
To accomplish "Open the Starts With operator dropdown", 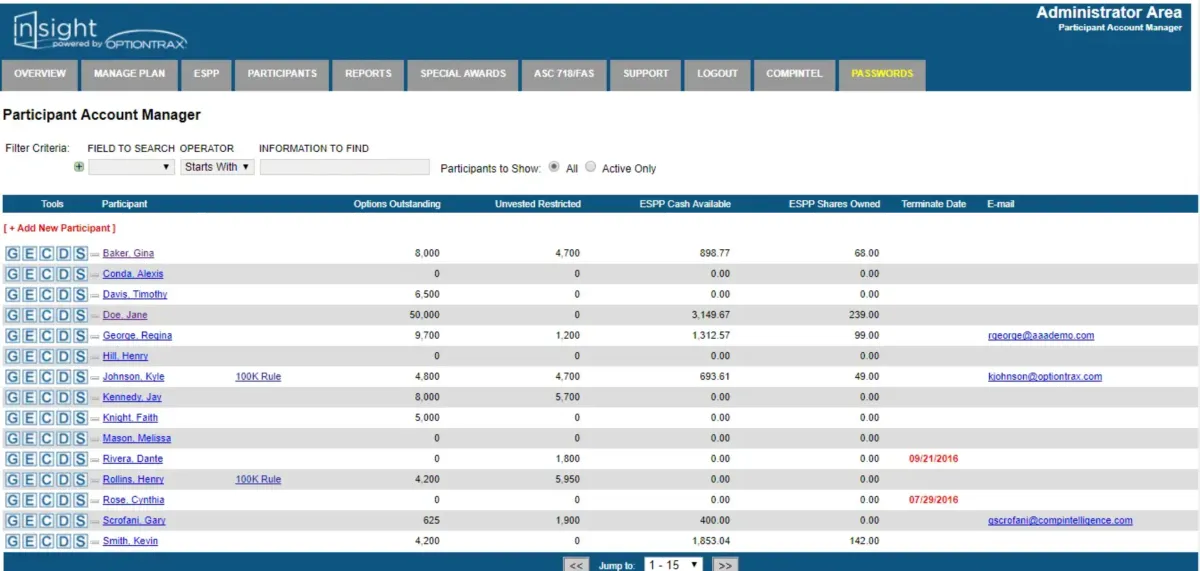I will click(218, 167).
